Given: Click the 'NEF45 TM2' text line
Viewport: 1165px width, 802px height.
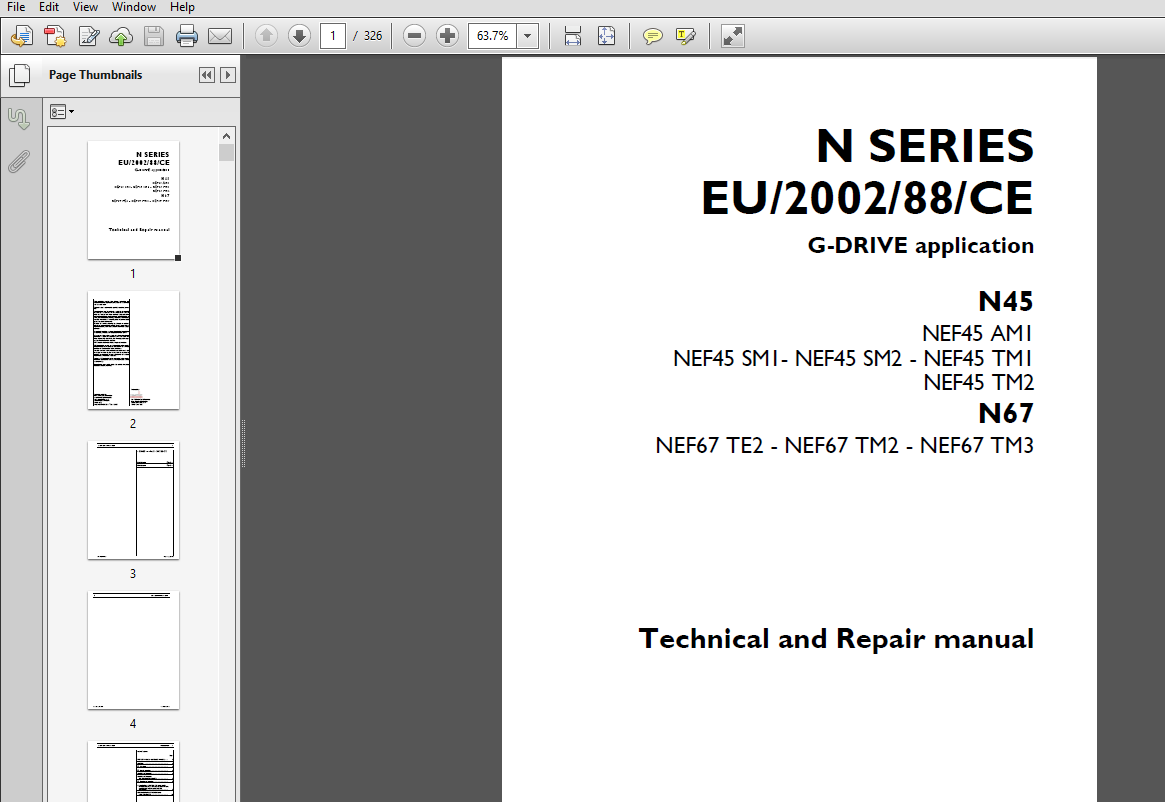Looking at the screenshot, I should 979,383.
